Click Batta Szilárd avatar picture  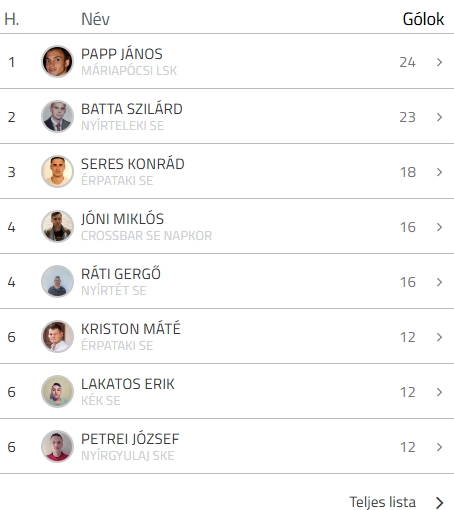[x=57, y=117]
